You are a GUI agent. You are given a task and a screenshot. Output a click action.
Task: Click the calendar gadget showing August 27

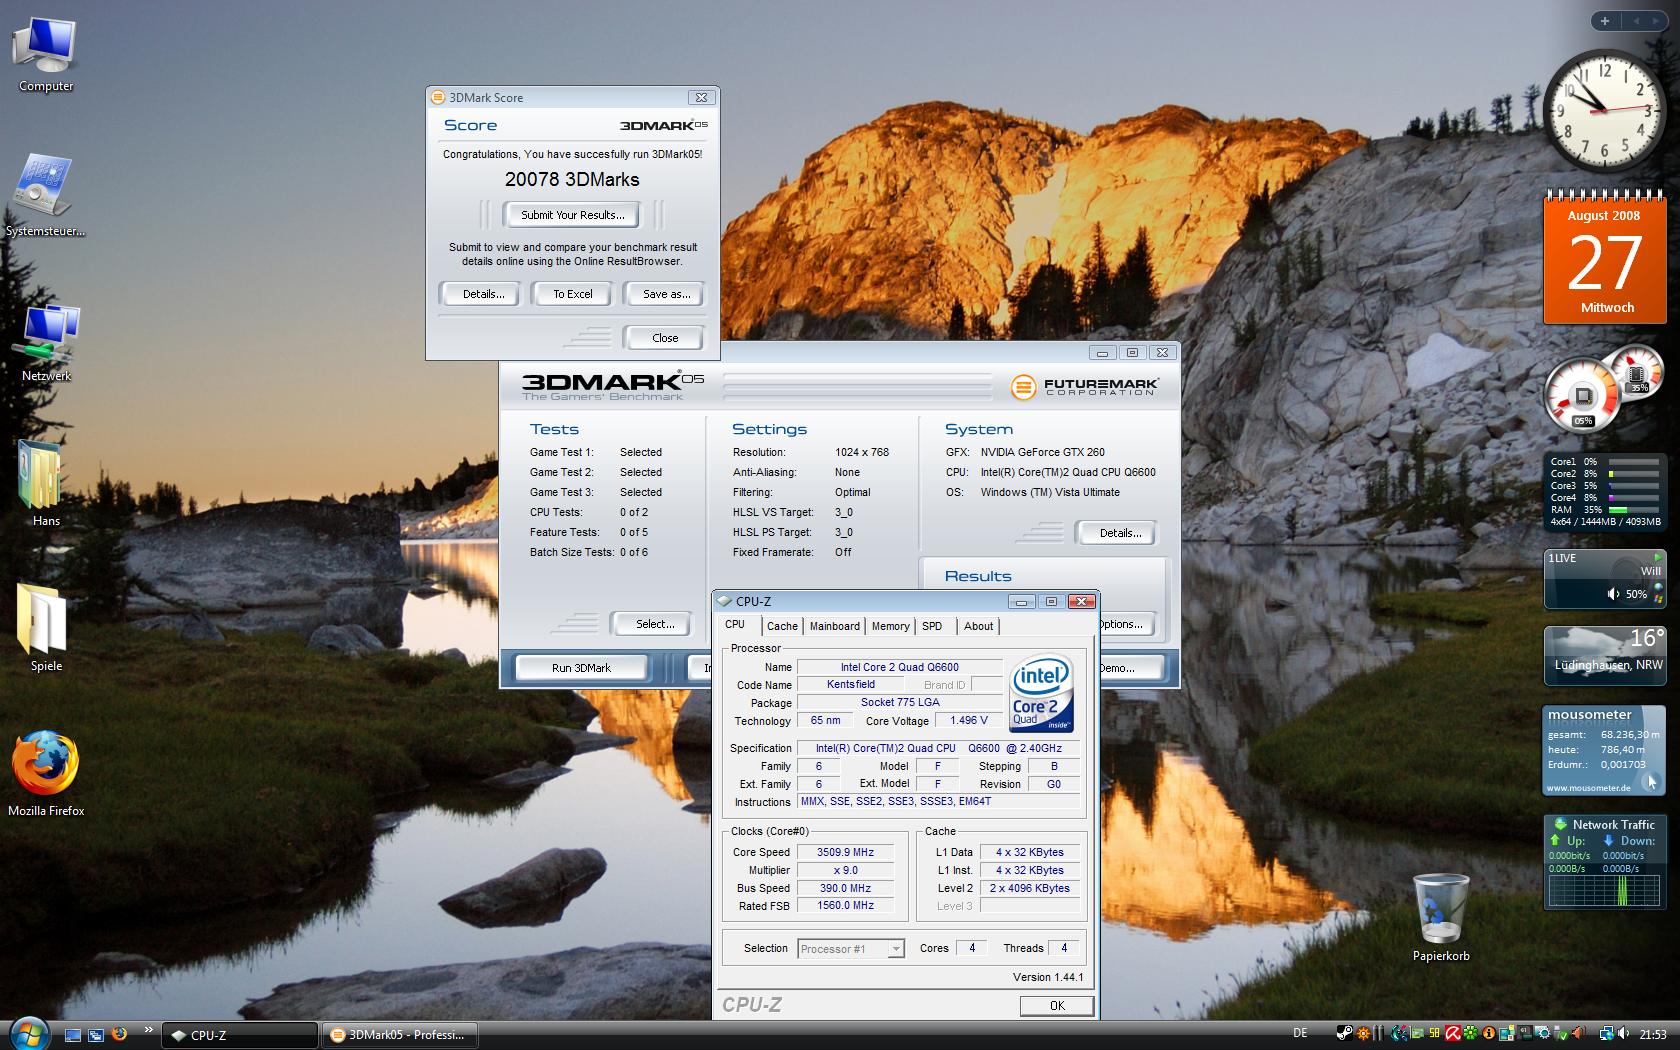(1605, 257)
